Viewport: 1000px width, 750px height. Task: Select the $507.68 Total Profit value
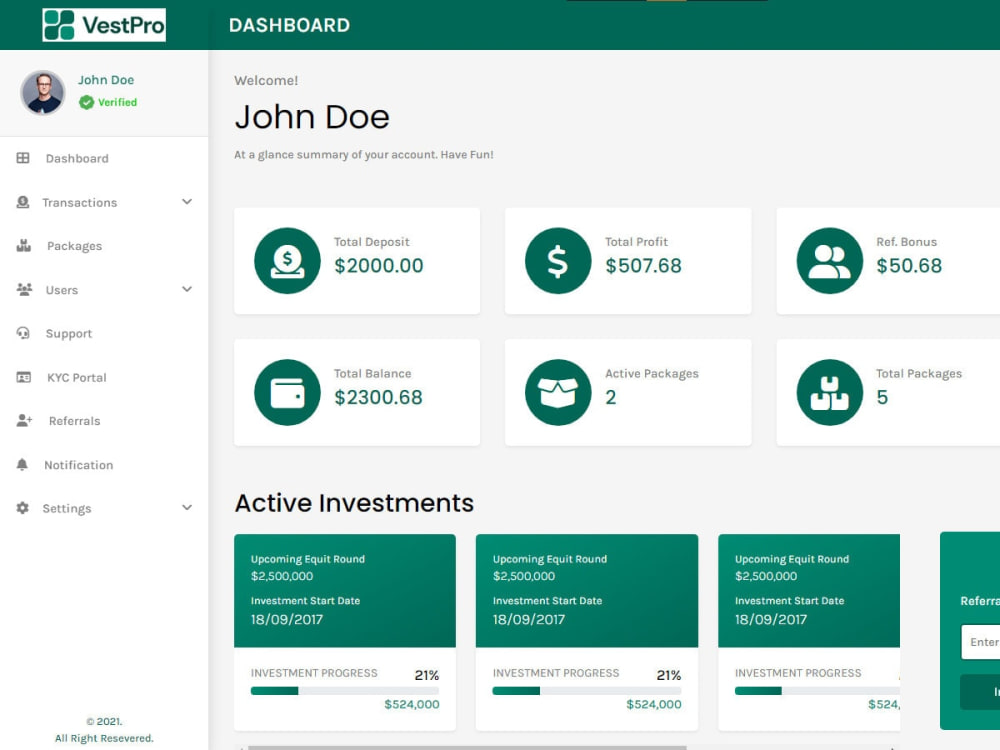point(643,265)
